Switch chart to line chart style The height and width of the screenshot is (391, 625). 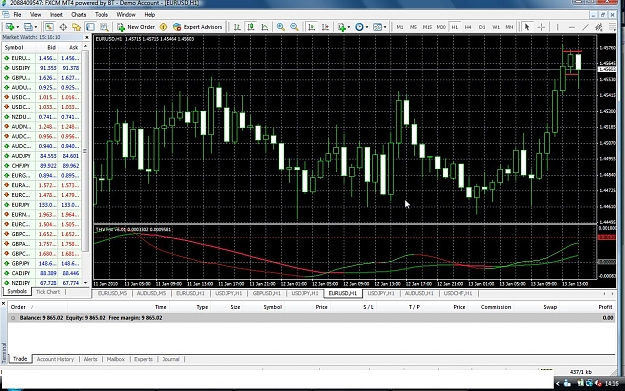pos(265,27)
